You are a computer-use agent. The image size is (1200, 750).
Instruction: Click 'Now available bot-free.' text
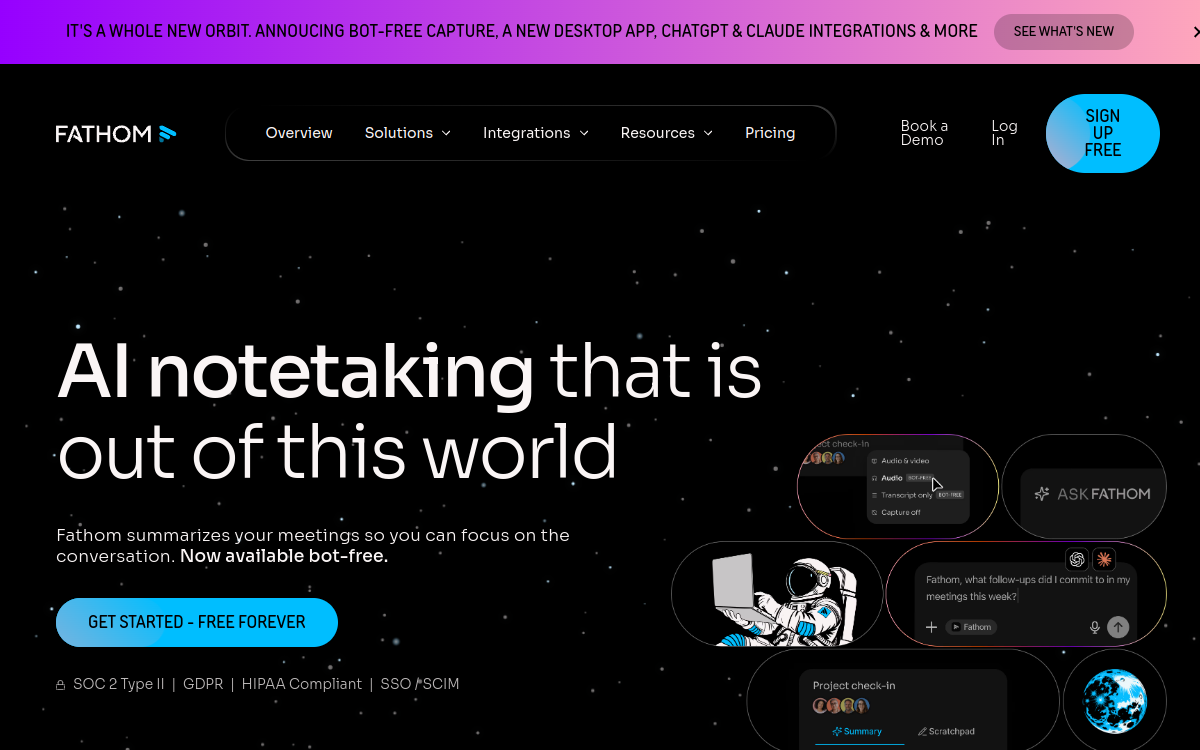pos(284,556)
